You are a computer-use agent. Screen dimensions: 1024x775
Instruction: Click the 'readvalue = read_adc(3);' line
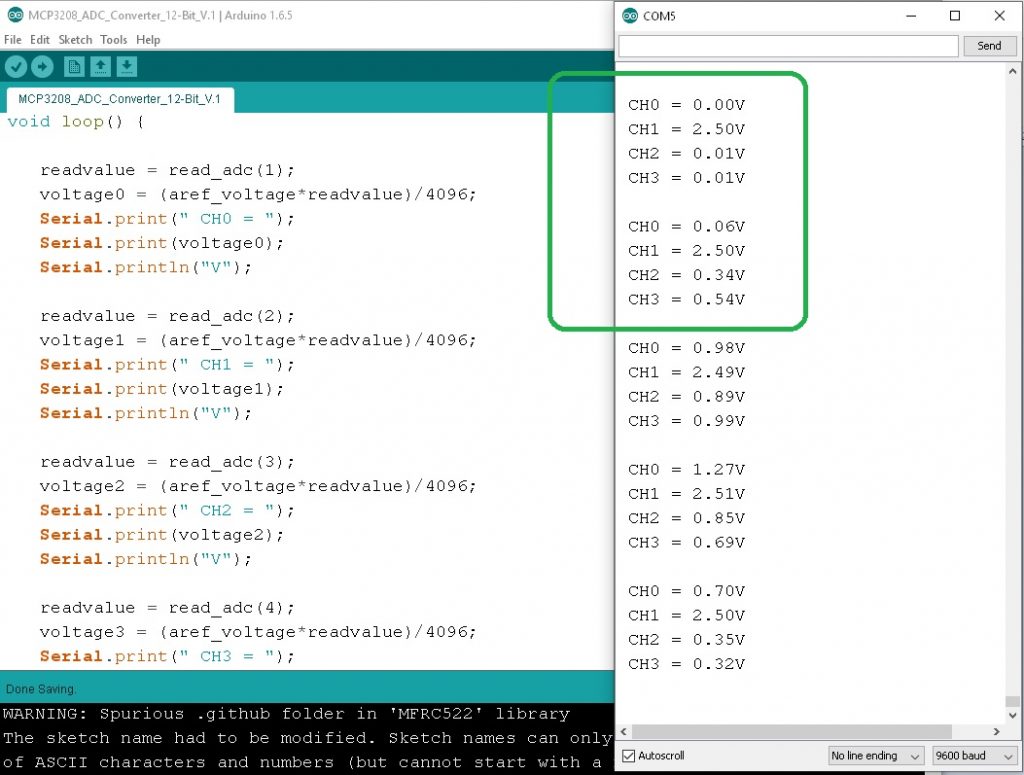click(167, 462)
